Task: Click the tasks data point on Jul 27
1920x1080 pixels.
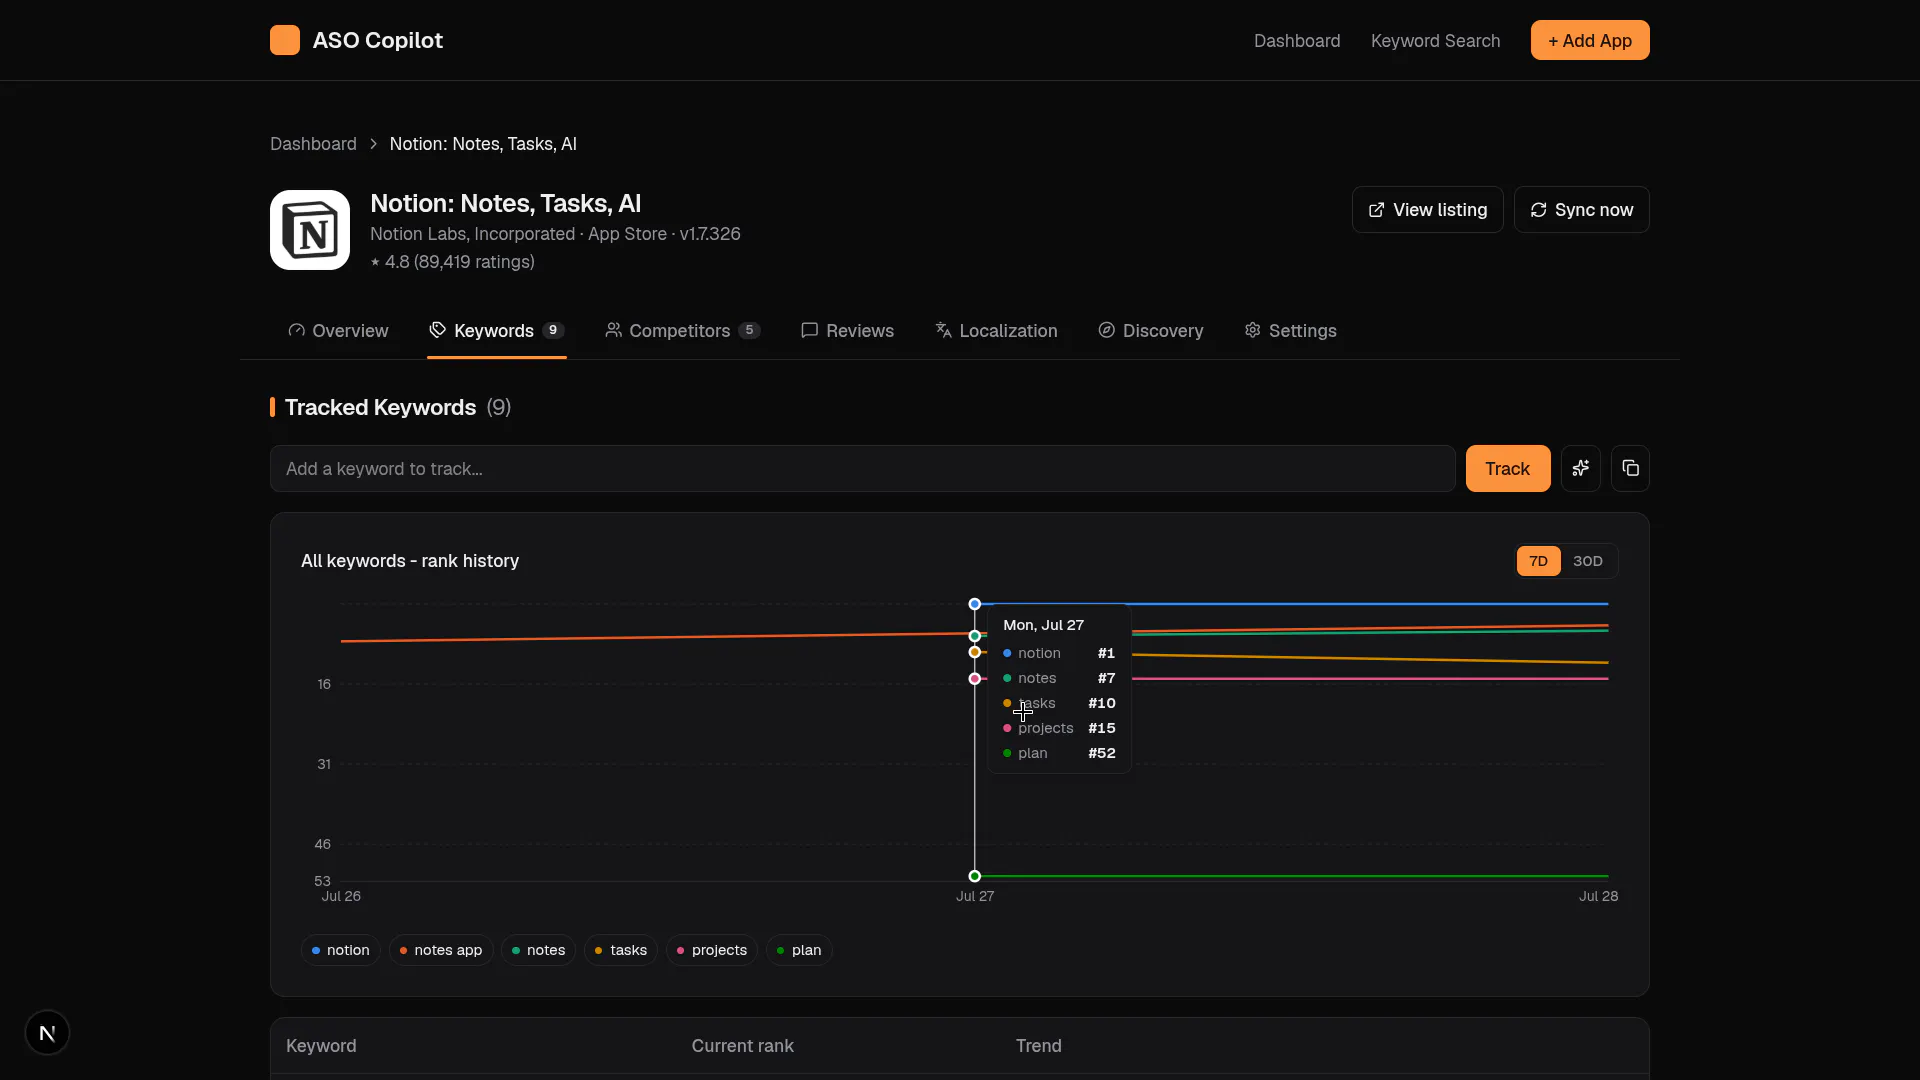Action: tap(975, 652)
